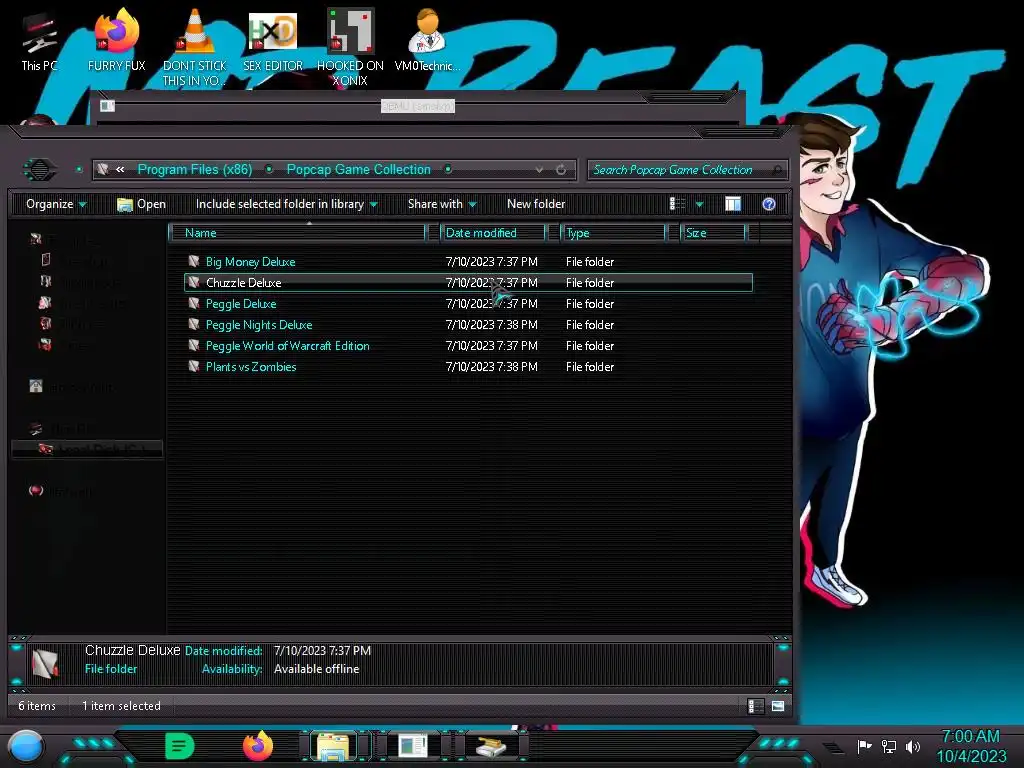Screen dimensions: 1024x768
Task: Click the breadcrumb chevron before Program Files
Action: tap(120, 170)
